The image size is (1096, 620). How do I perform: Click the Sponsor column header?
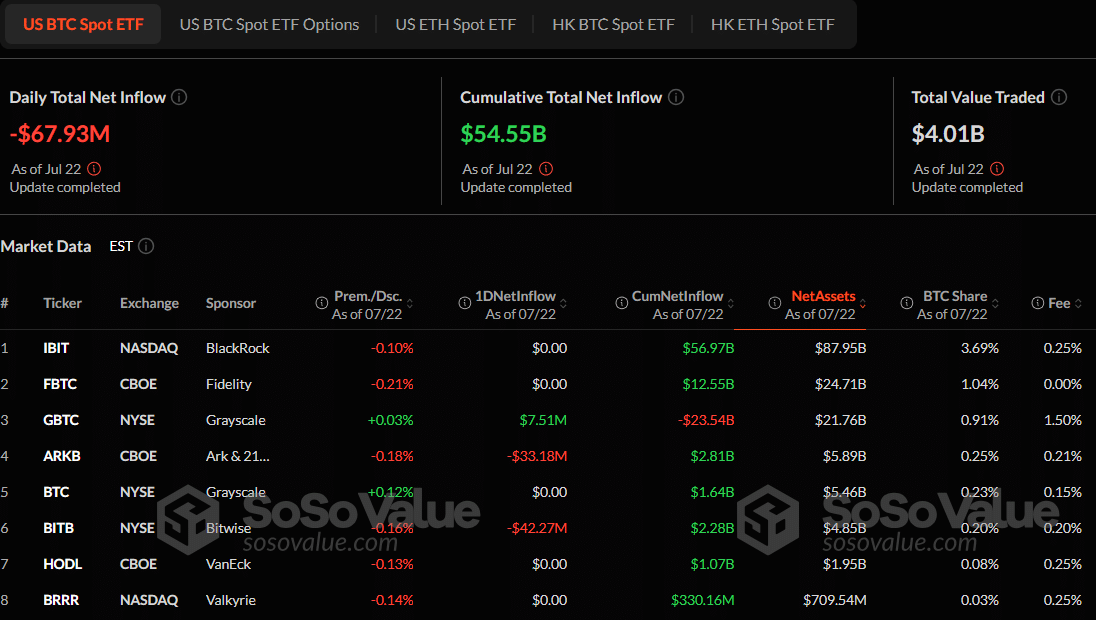pyautogui.click(x=231, y=303)
